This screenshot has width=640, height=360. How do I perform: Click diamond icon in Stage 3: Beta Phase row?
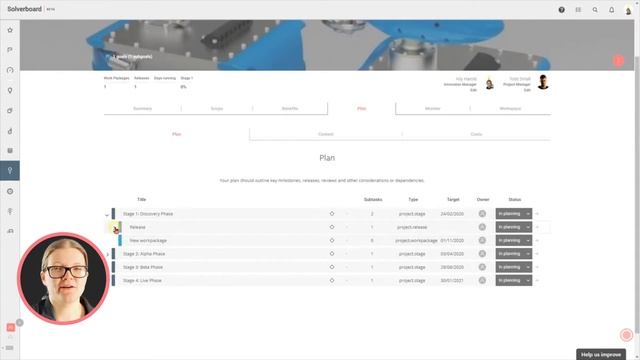click(332, 267)
